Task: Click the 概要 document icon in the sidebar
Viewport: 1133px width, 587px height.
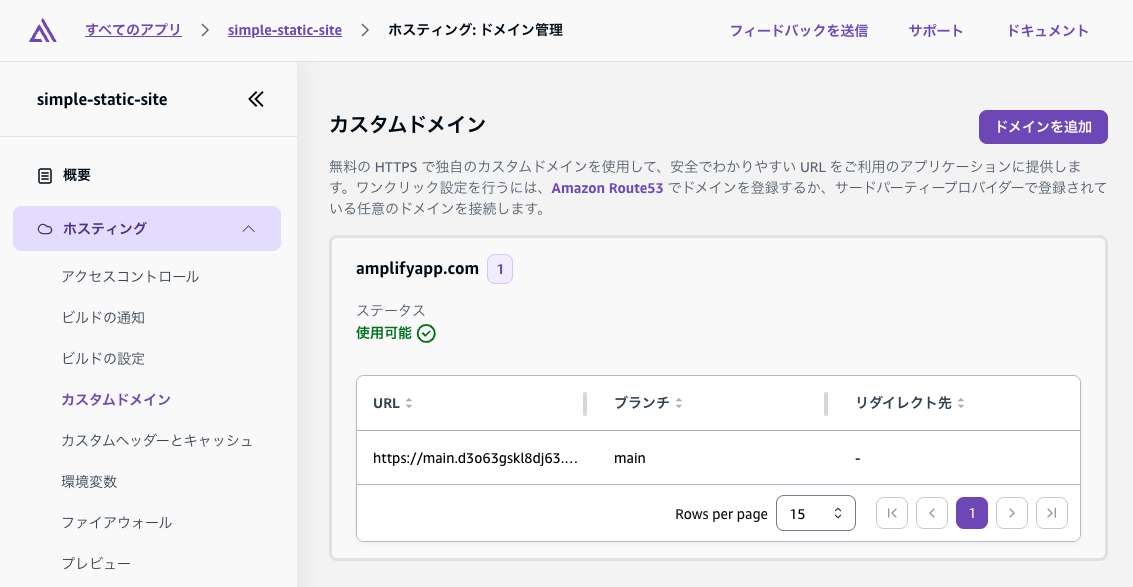Action: coord(45,176)
